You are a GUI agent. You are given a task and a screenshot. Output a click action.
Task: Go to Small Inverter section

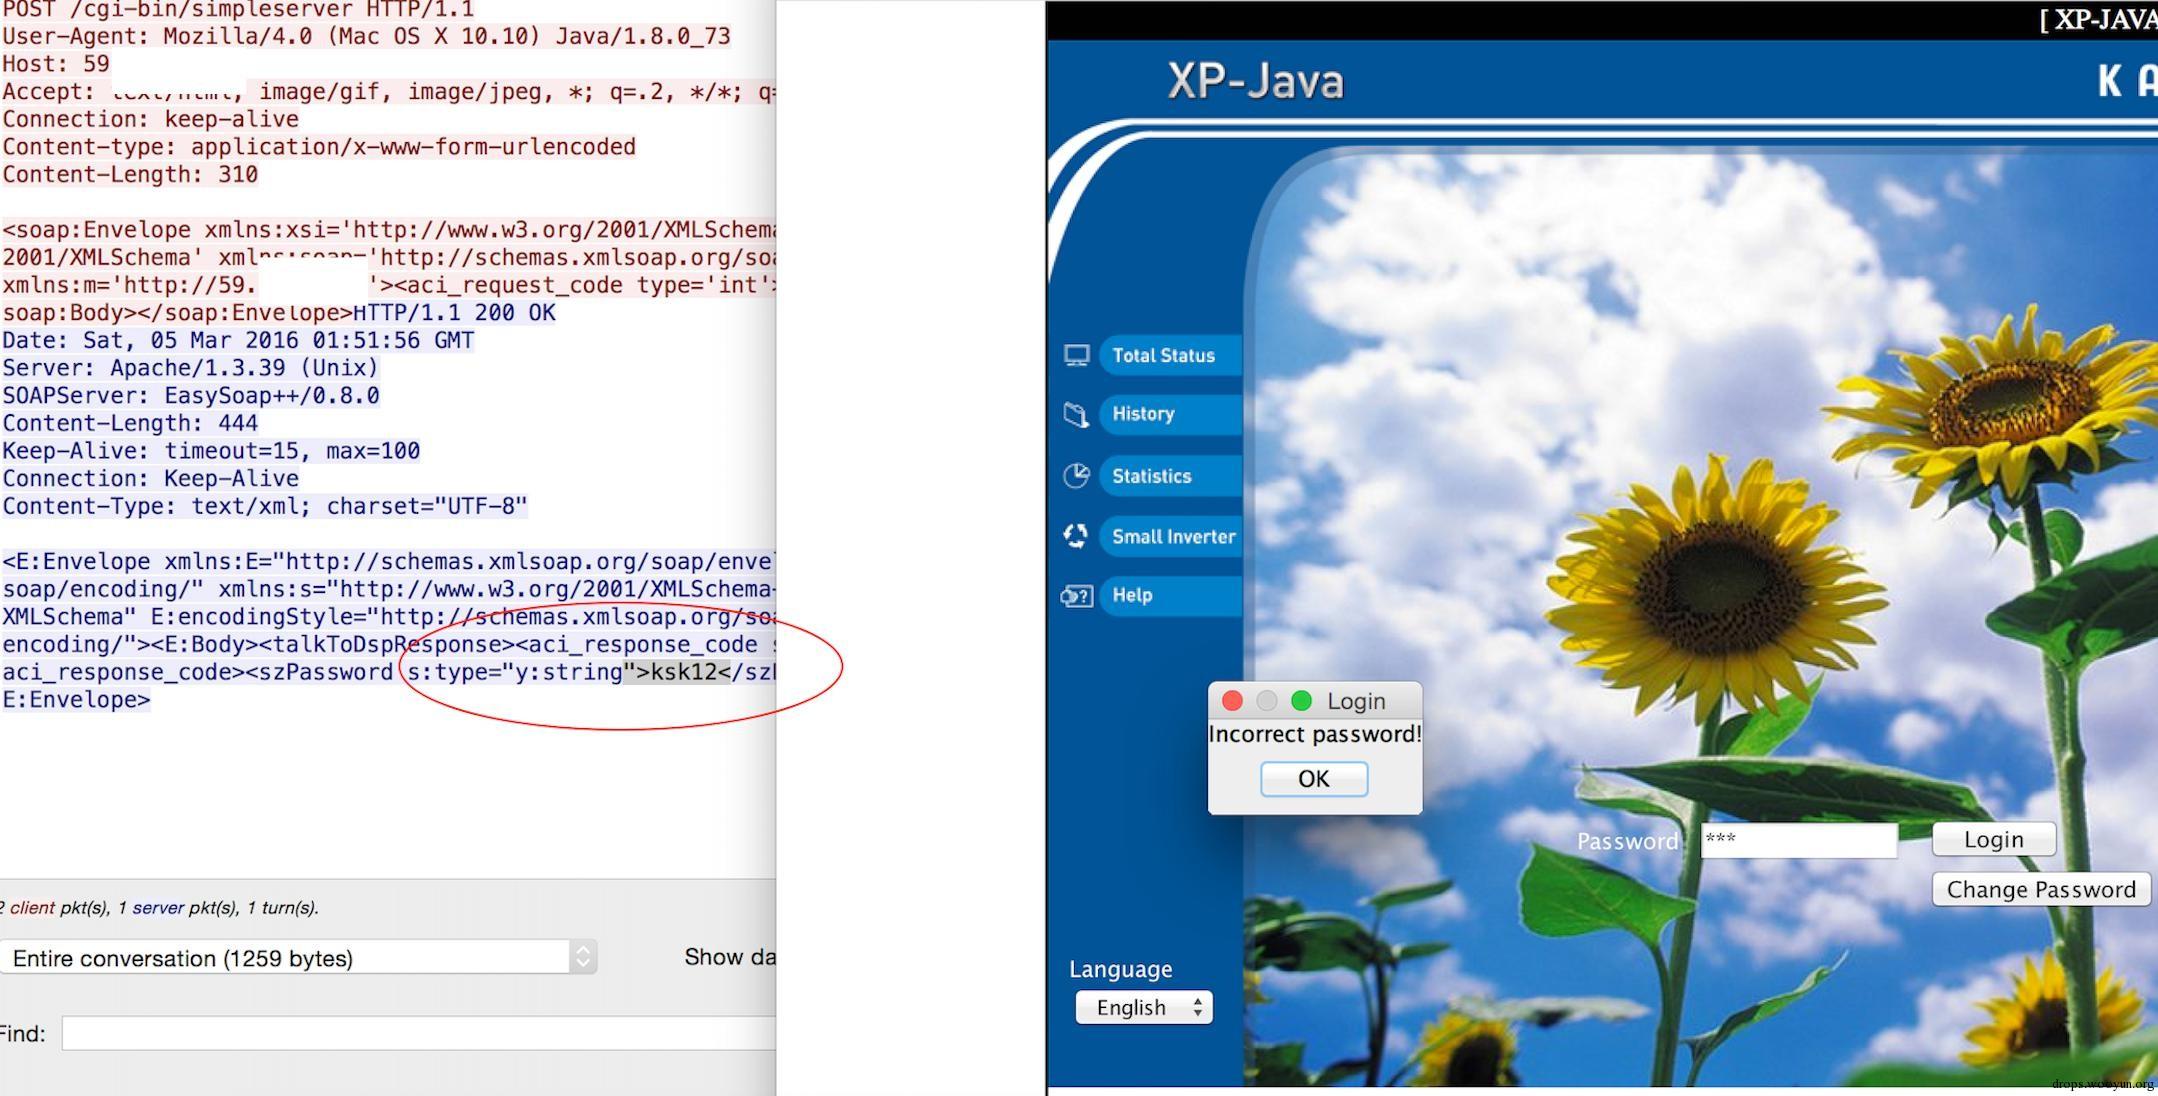coord(1172,536)
